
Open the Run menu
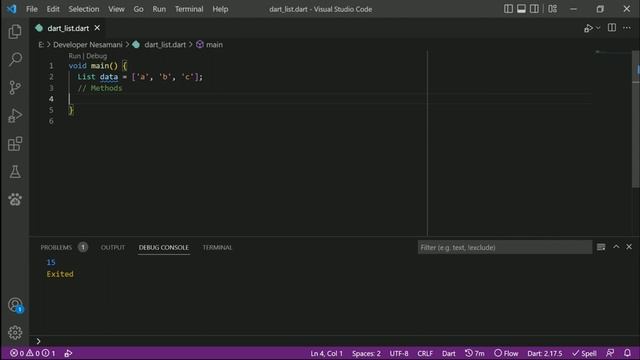click(159, 9)
